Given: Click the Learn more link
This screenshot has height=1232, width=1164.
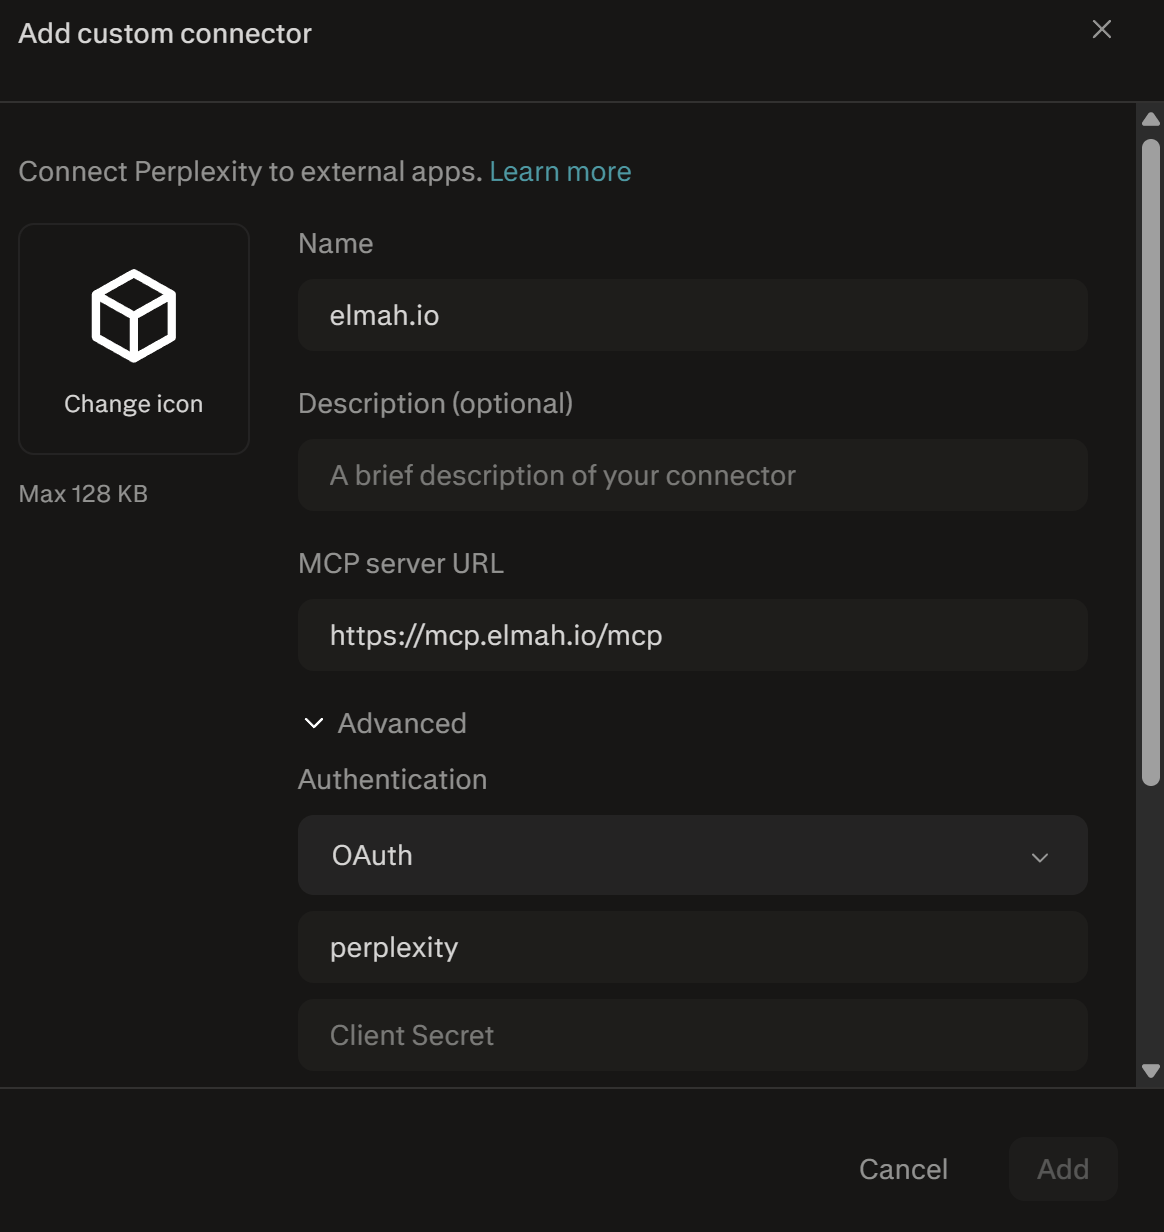Looking at the screenshot, I should point(560,172).
